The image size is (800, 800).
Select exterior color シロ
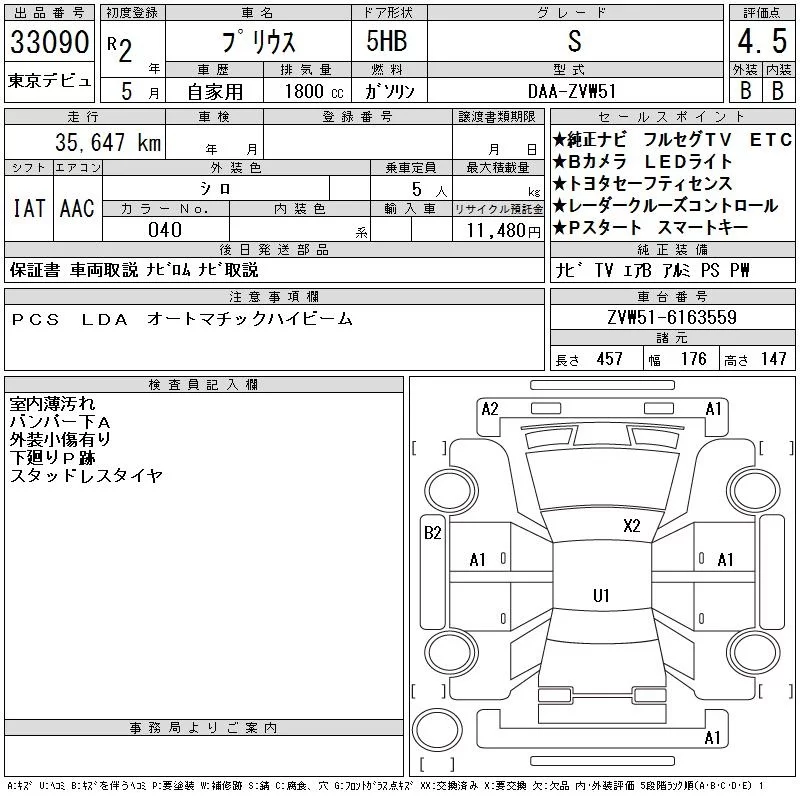tap(215, 189)
